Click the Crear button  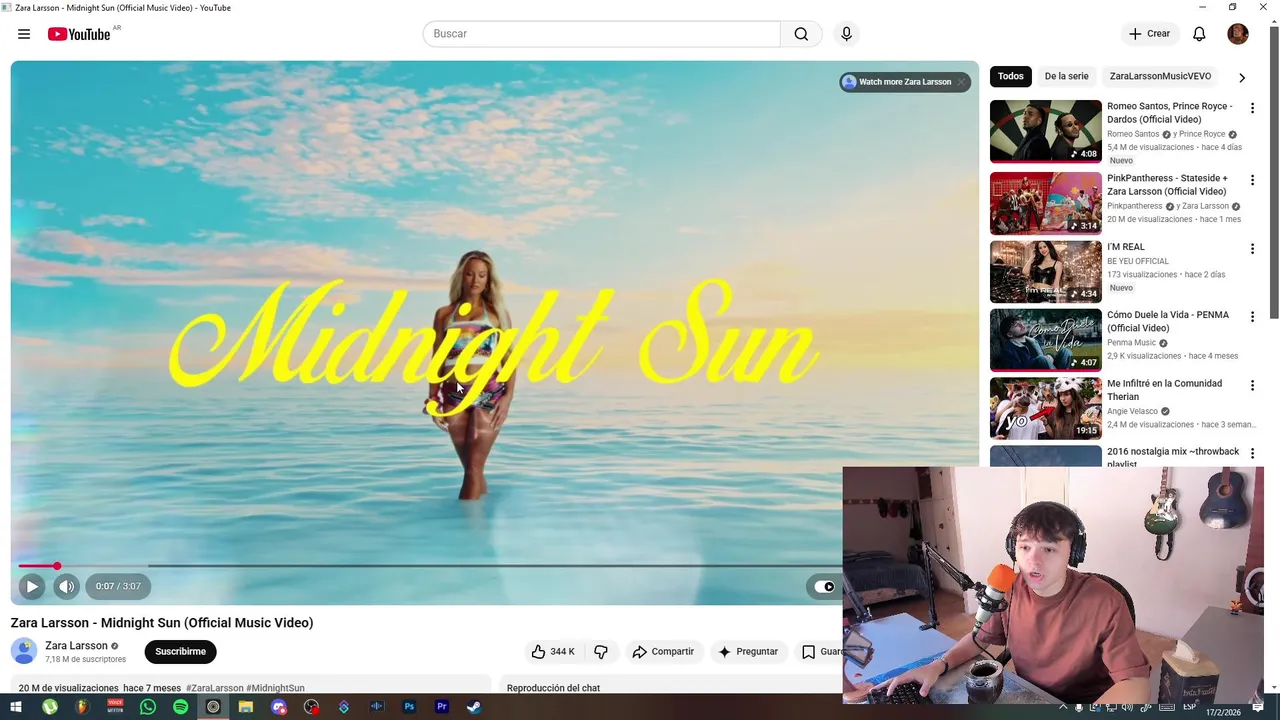point(1149,34)
